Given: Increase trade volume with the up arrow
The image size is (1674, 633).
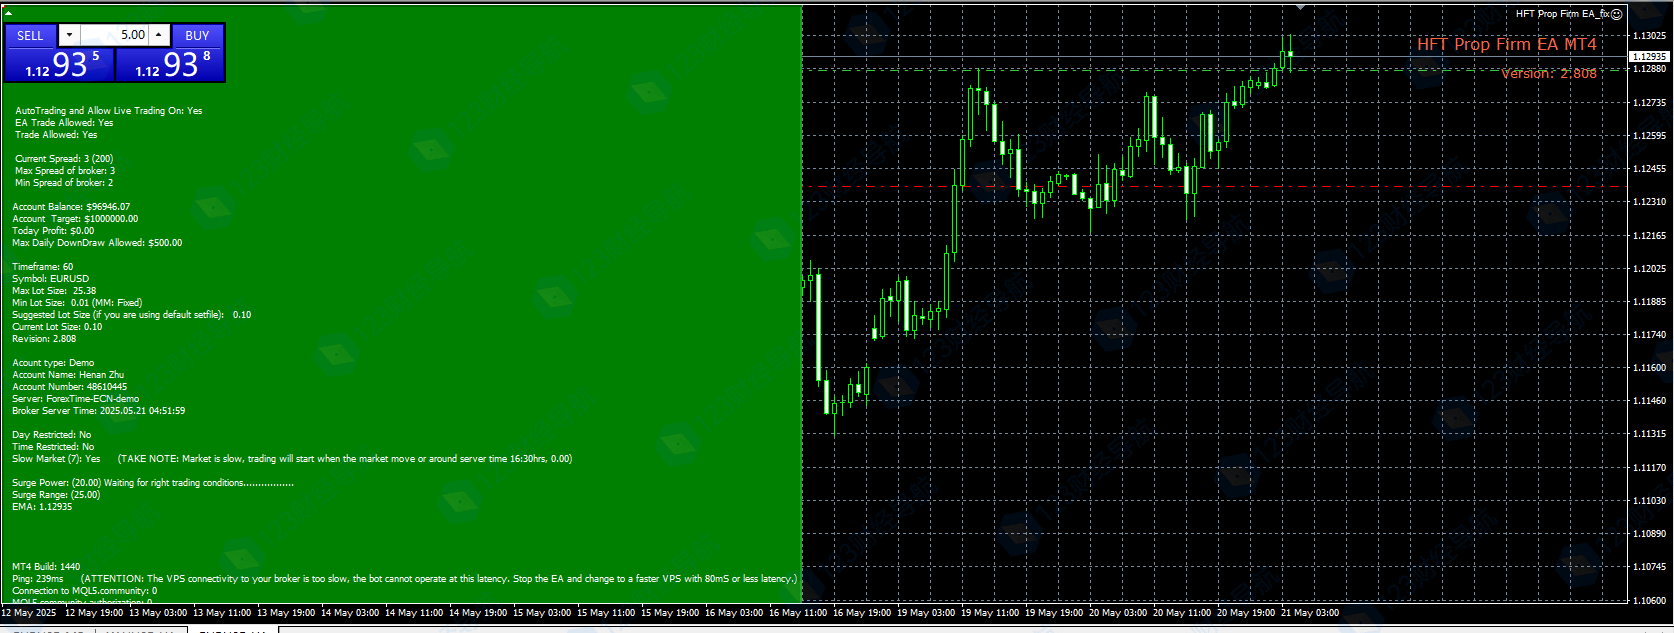Looking at the screenshot, I should pyautogui.click(x=158, y=35).
